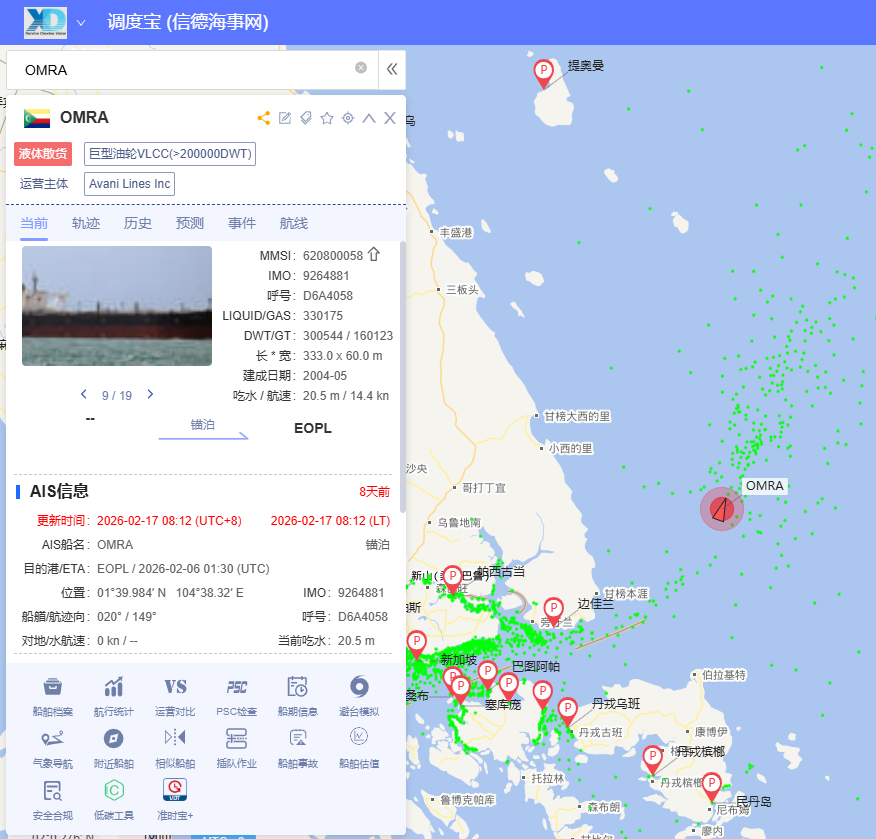Toggle the favorite star for OMRA
Screen dimensions: 876x839
[x=327, y=118]
